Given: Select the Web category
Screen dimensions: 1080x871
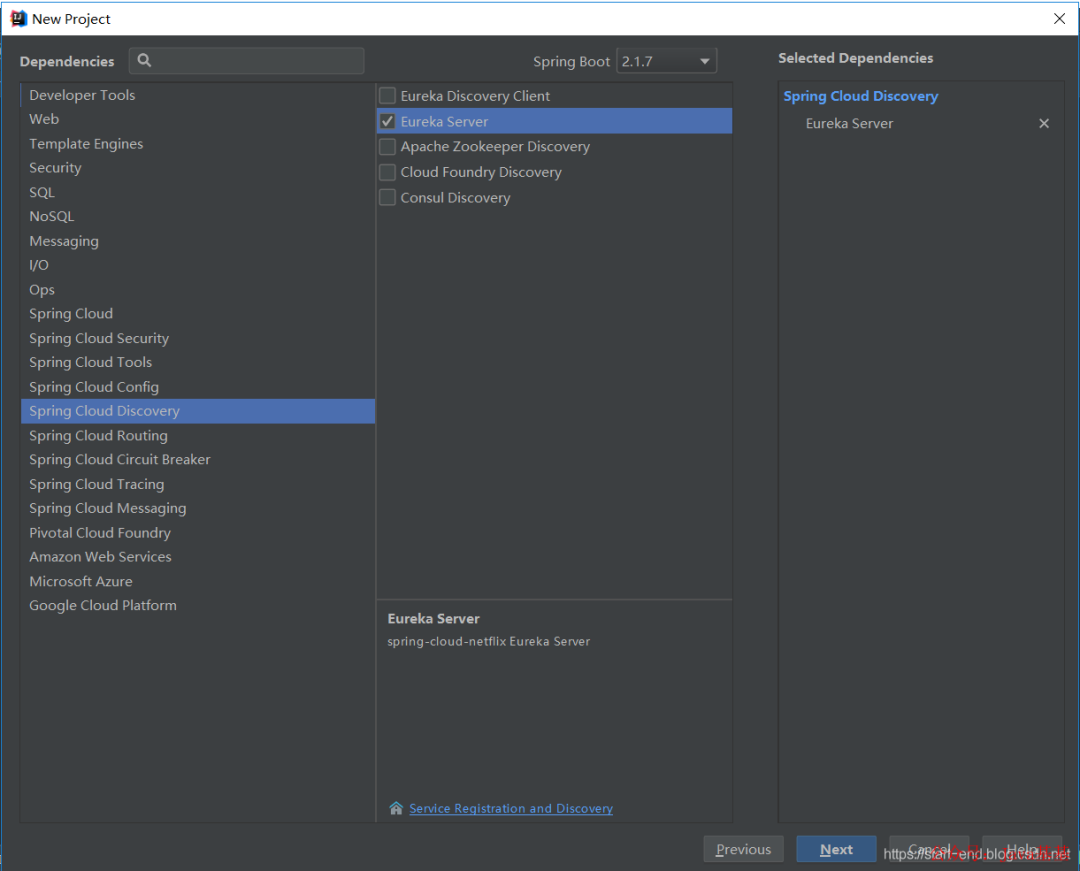Looking at the screenshot, I should pyautogui.click(x=198, y=119).
